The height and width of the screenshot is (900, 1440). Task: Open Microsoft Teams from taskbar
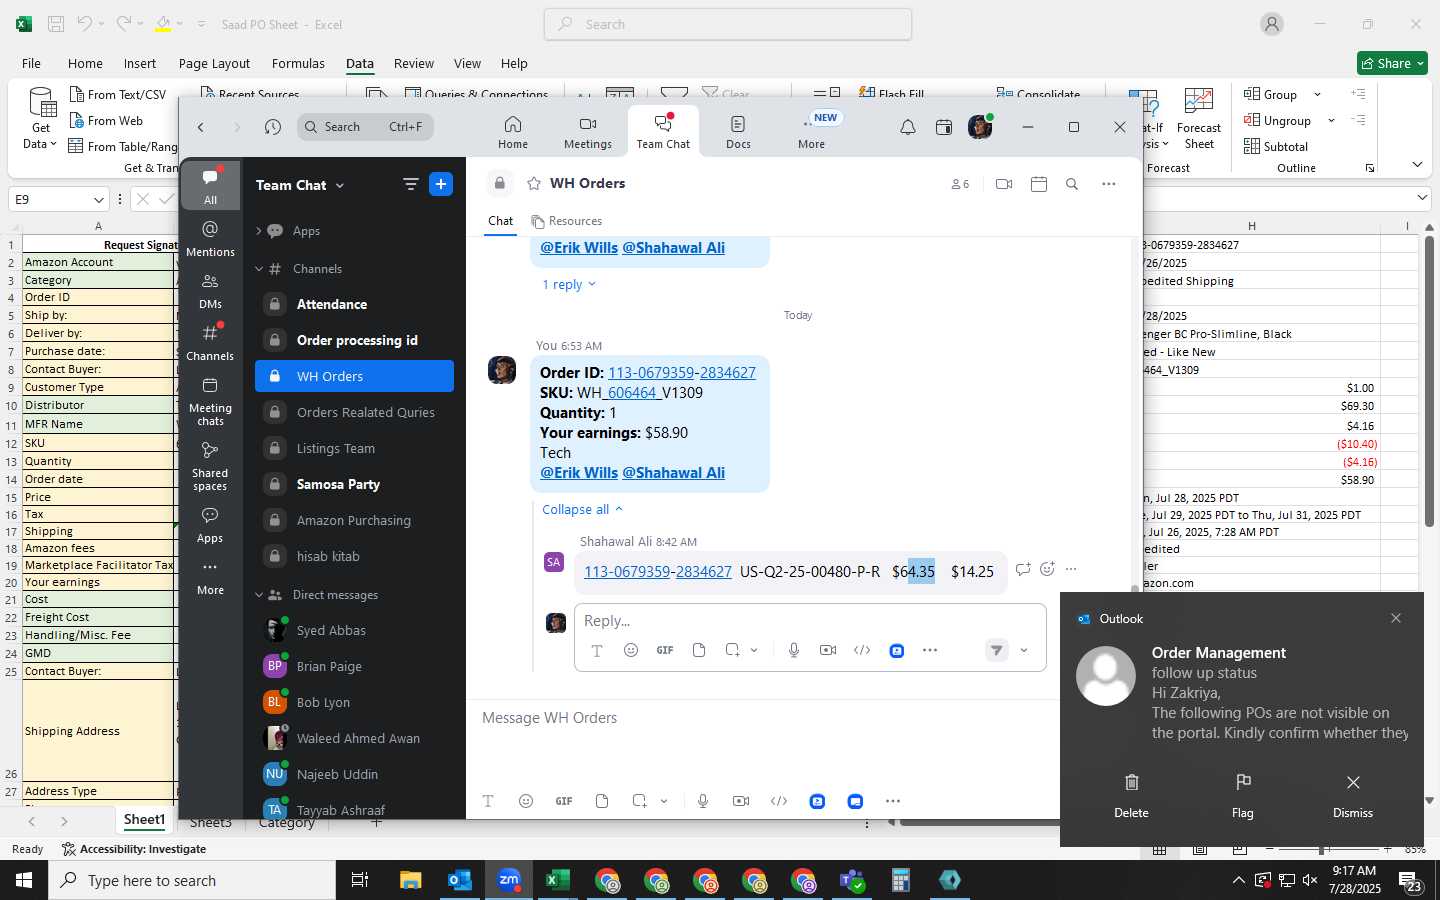[x=852, y=880]
